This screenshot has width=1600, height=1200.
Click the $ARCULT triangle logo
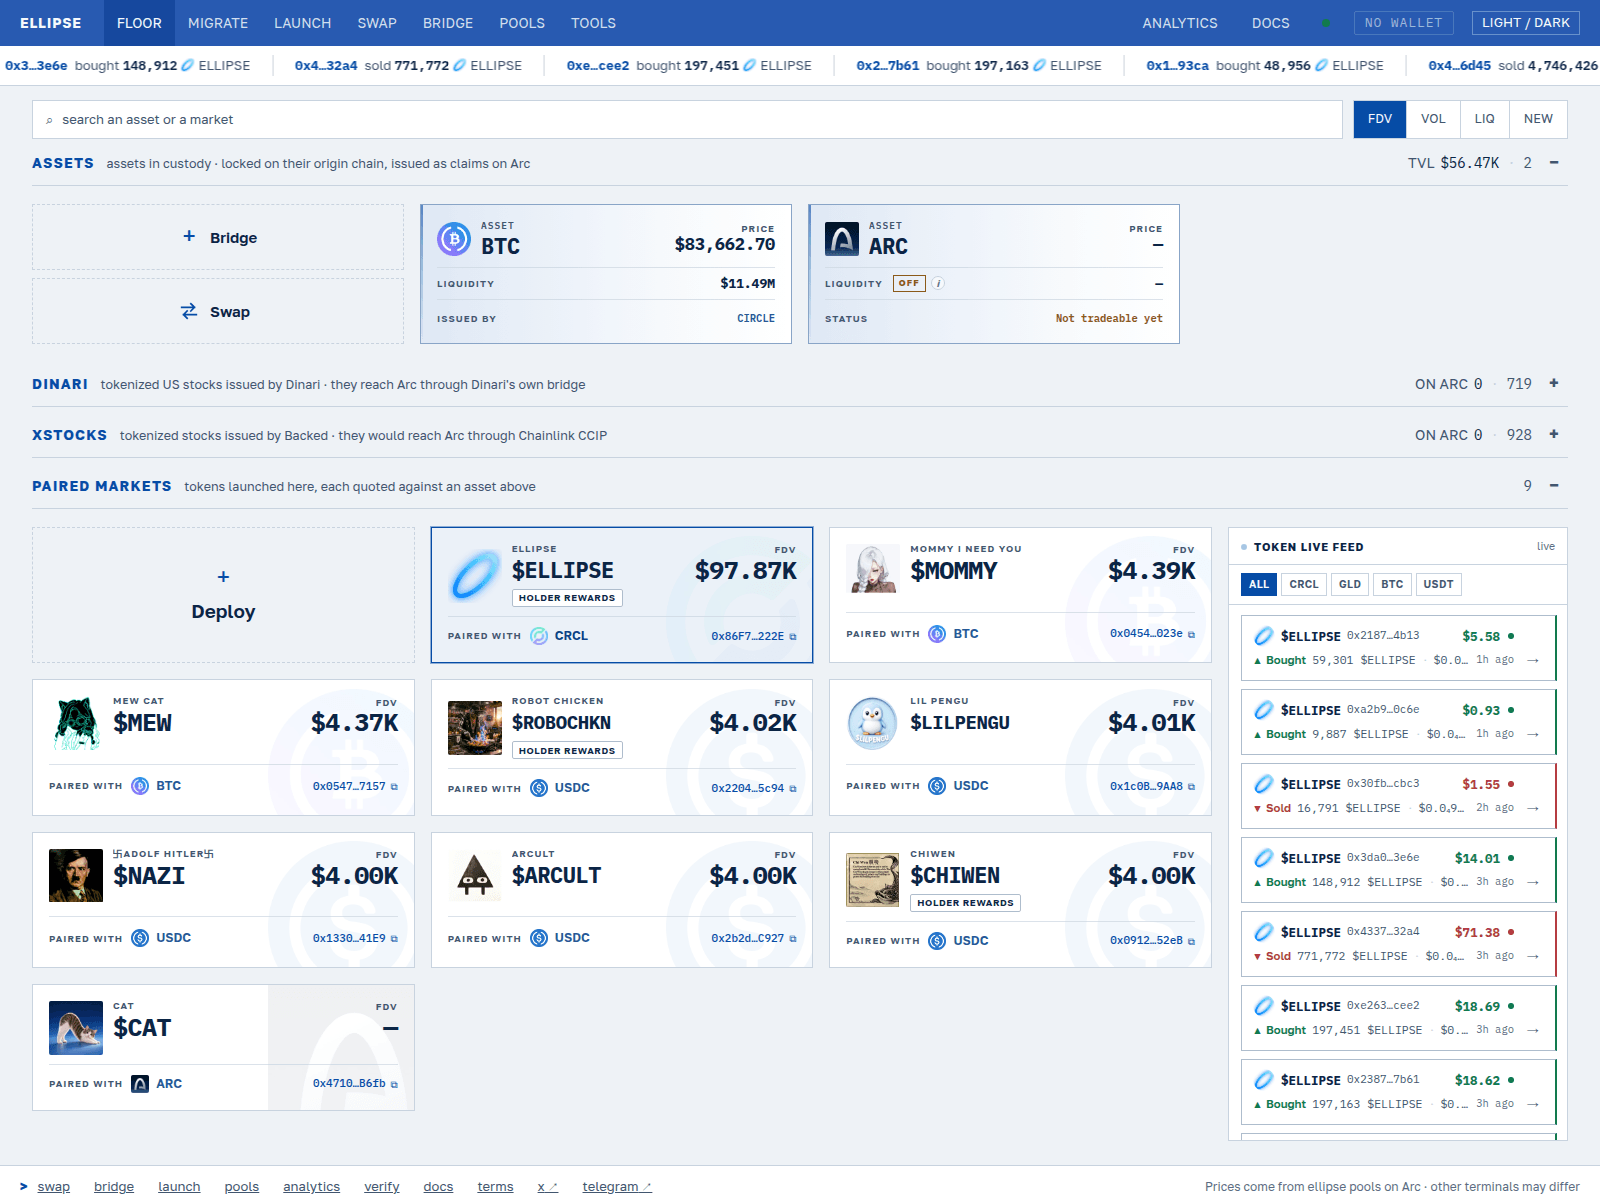point(475,876)
